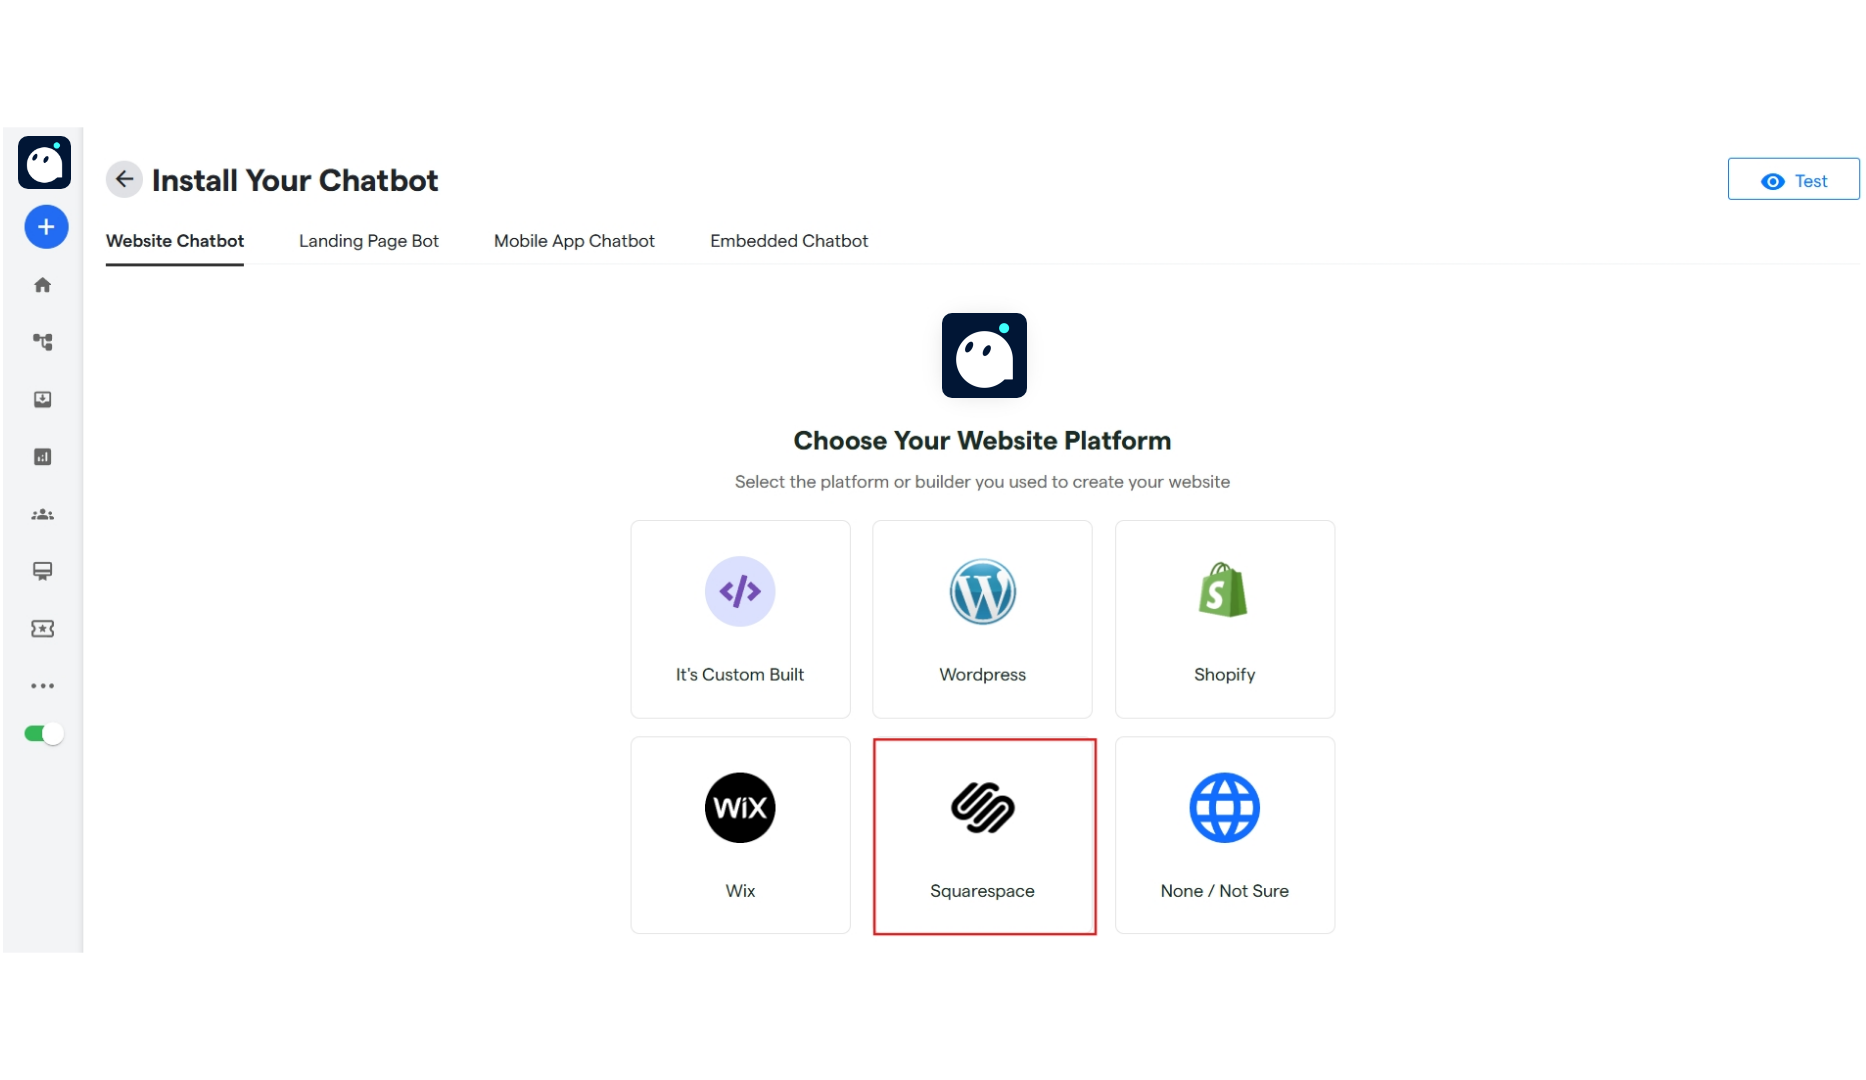
Task: Open the presentation screen icon in sidebar
Action: click(42, 571)
